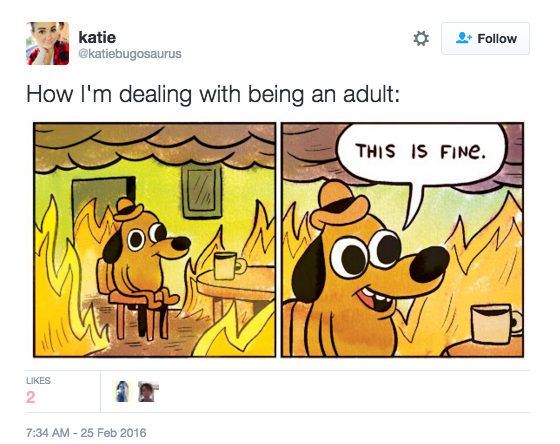Viewport: 560px width, 444px height.
Task: Open the @katiebugosaurus handle link
Action: tap(130, 54)
